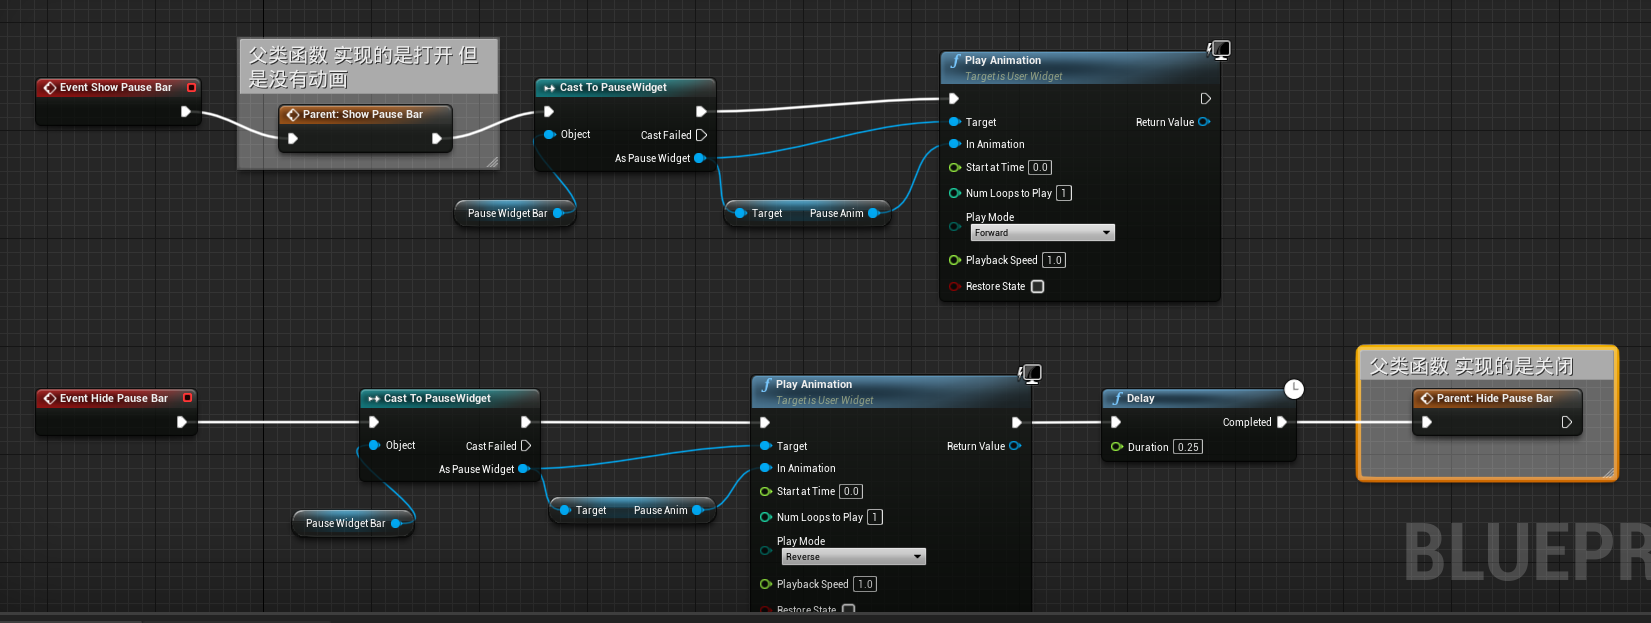The width and height of the screenshot is (1651, 623).
Task: Toggle Restore State checkbox on top Play Animation
Action: (x=1038, y=286)
